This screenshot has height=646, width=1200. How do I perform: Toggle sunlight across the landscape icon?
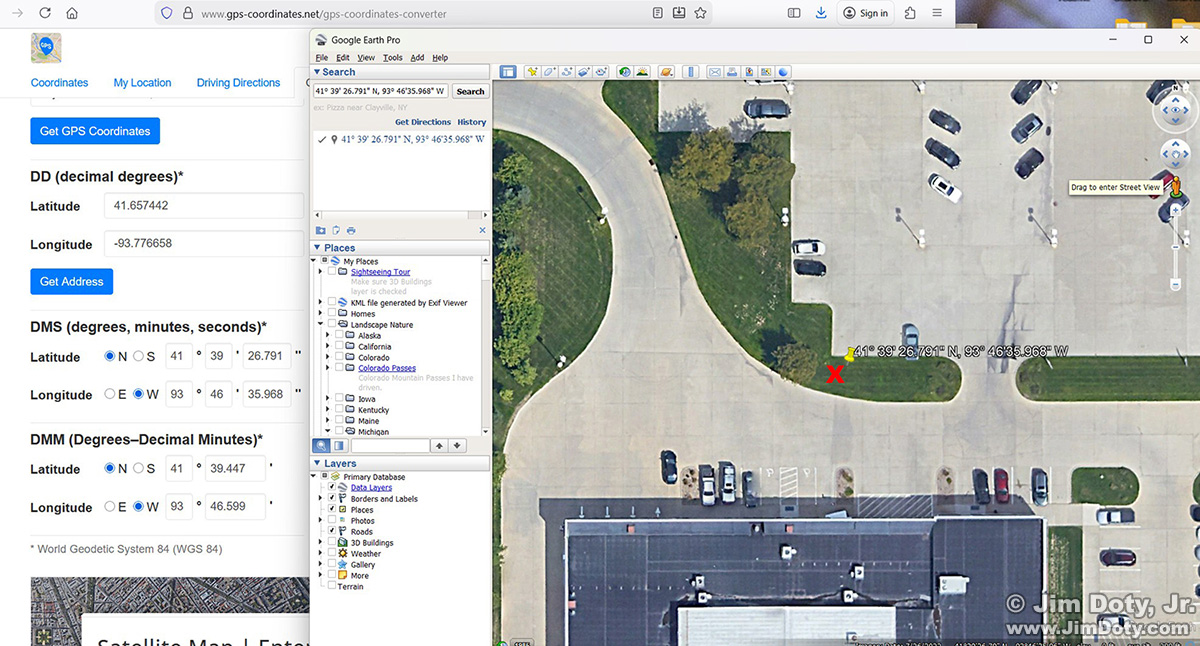pyautogui.click(x=641, y=72)
